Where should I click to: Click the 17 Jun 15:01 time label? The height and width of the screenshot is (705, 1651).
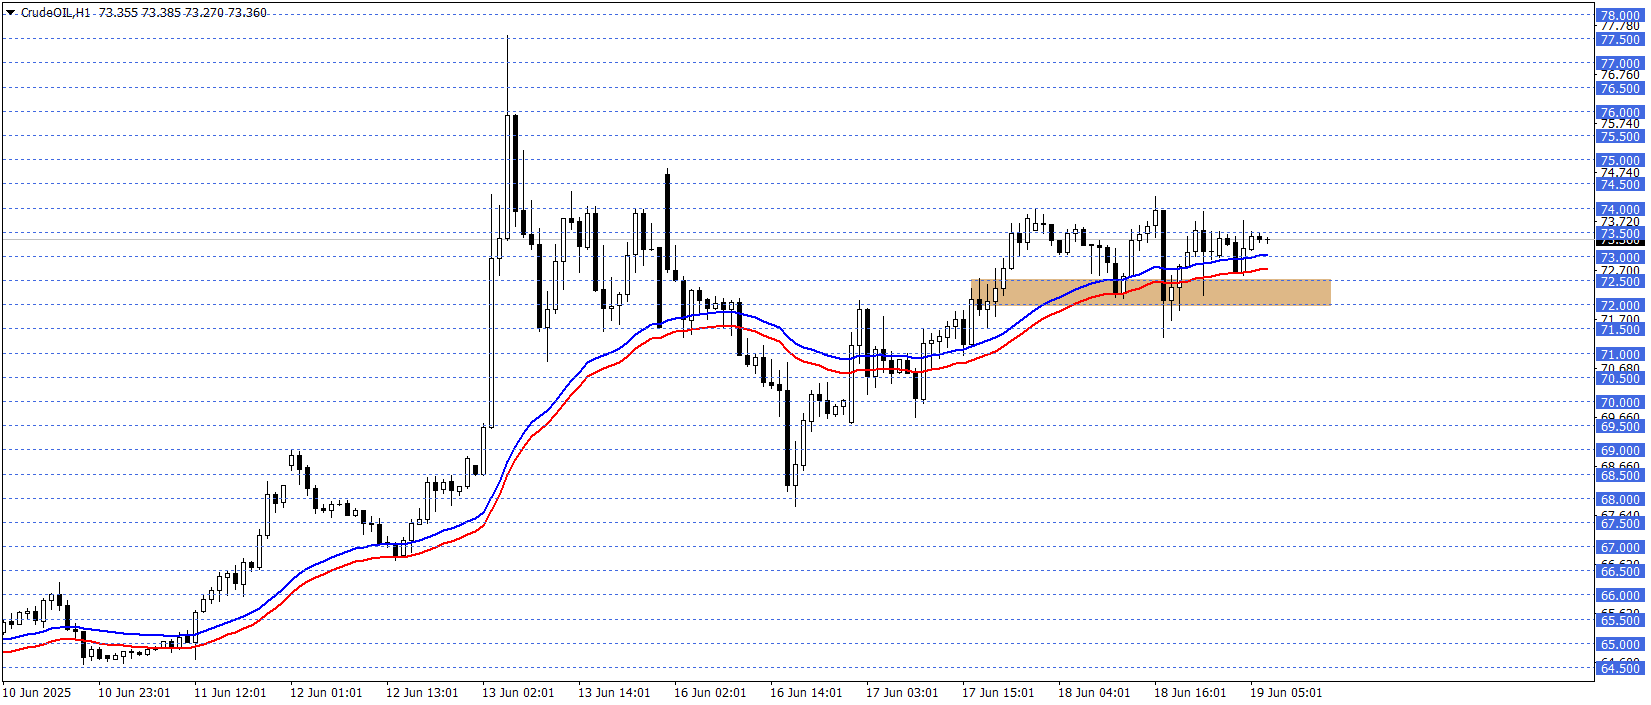point(998,693)
